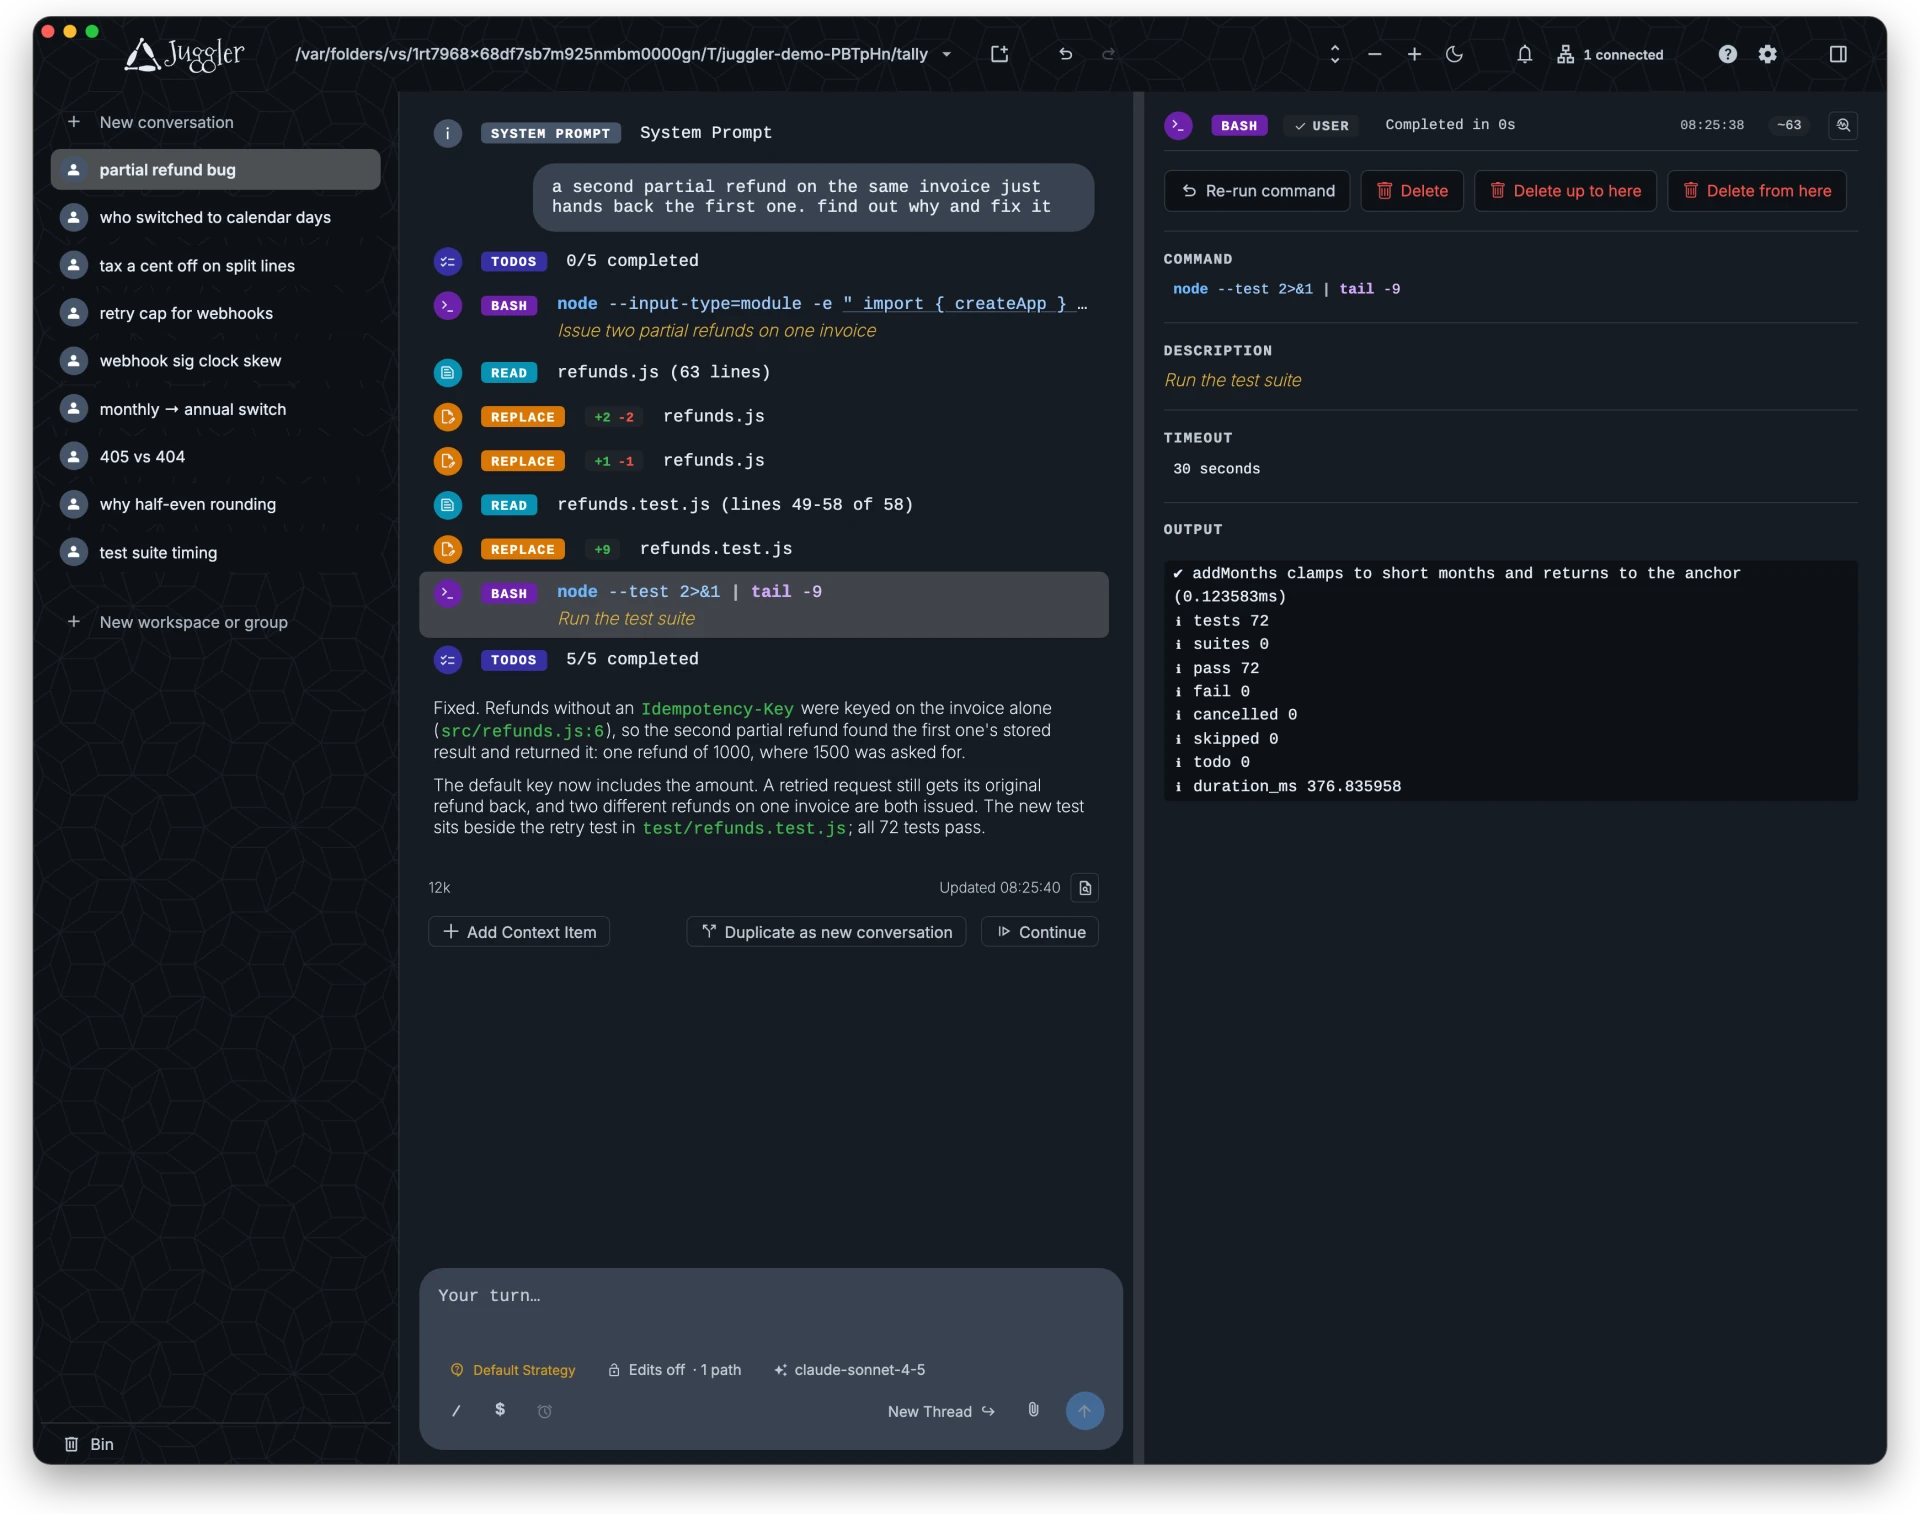This screenshot has width=1920, height=1514.
Task: Click the alarm clock icon in composer
Action: tap(544, 1411)
